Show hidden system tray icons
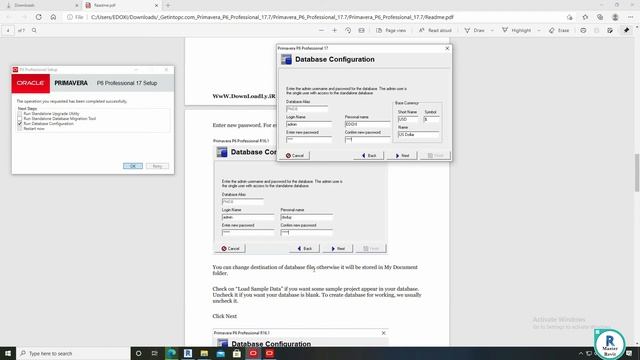This screenshot has height=360, width=640. [x=581, y=353]
